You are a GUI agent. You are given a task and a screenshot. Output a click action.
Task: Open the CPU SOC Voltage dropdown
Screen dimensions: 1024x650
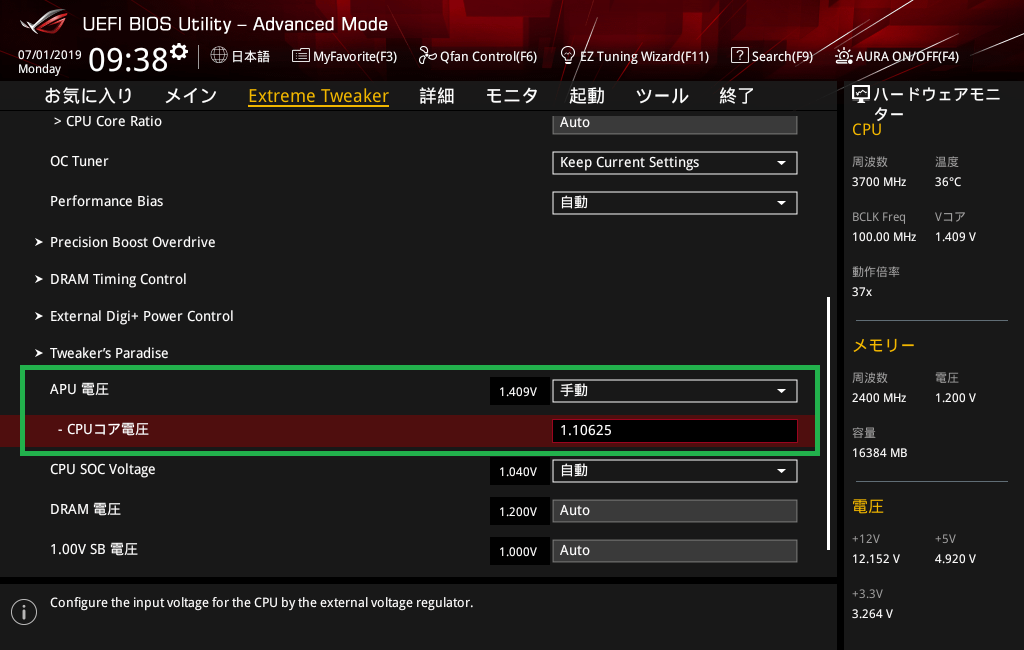(x=675, y=471)
